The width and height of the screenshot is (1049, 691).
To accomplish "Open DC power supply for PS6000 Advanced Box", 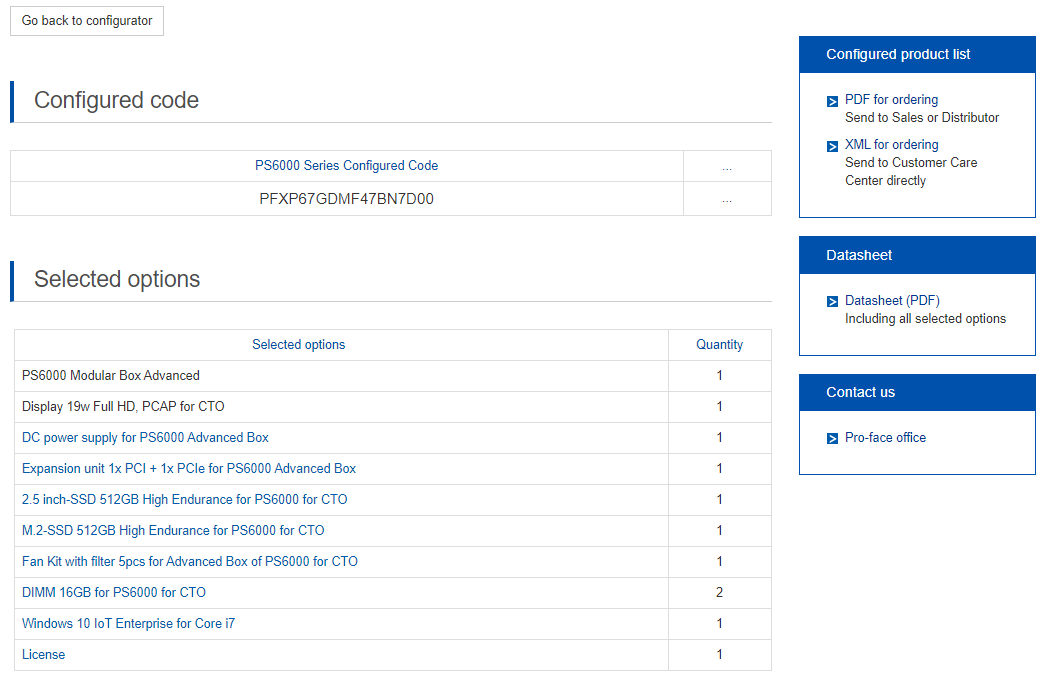I will (145, 437).
